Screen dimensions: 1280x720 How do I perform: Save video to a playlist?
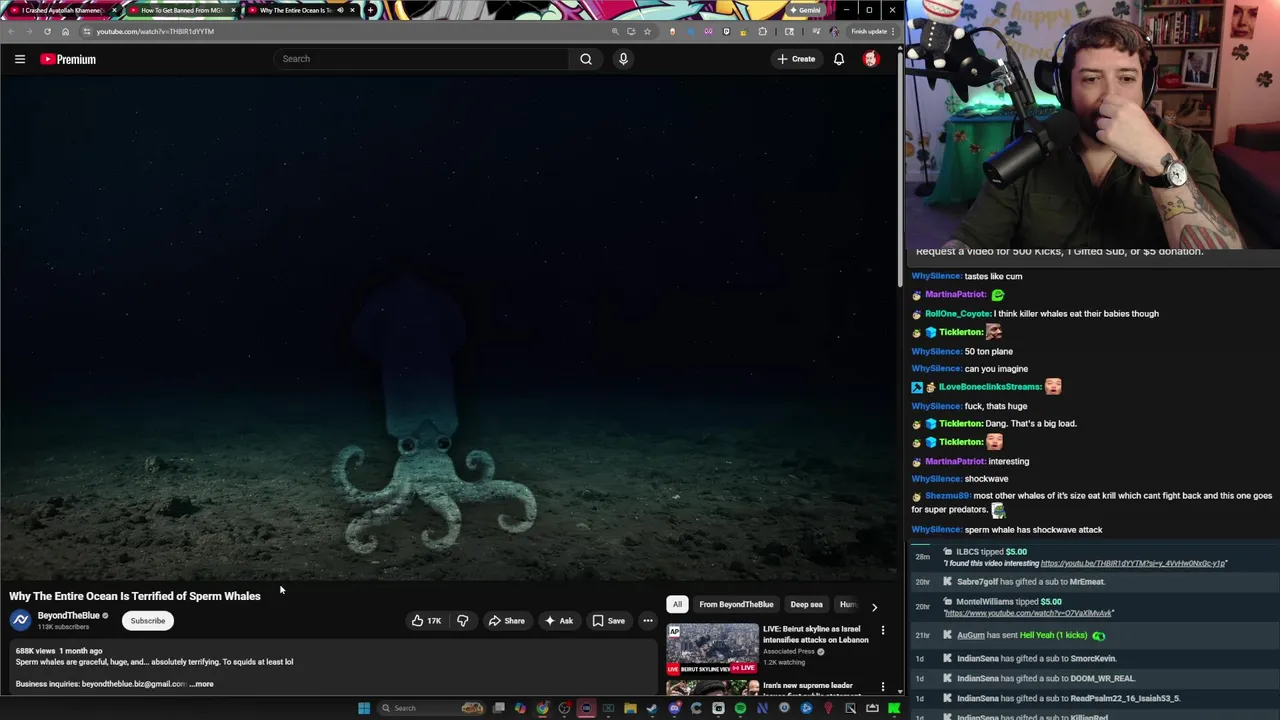pyautogui.click(x=608, y=621)
